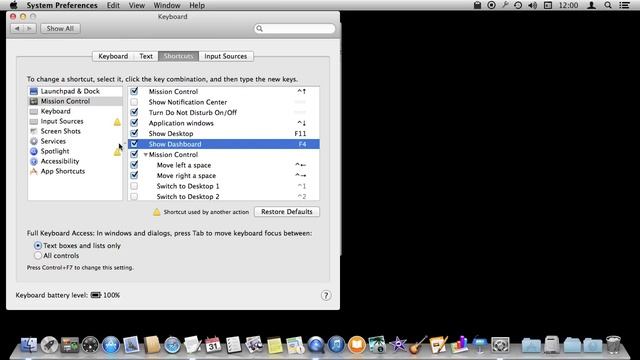Launch iMovie star icon in dock
Screen dimensions: 640x360
pos(398,344)
